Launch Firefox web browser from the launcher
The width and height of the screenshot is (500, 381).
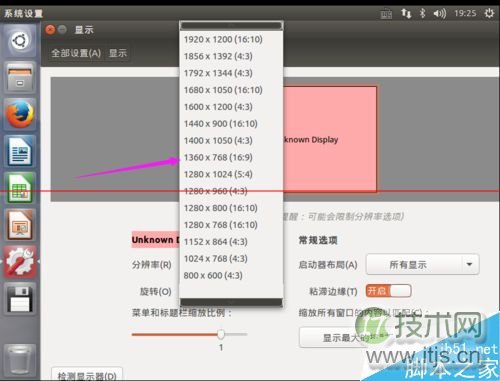(20, 114)
